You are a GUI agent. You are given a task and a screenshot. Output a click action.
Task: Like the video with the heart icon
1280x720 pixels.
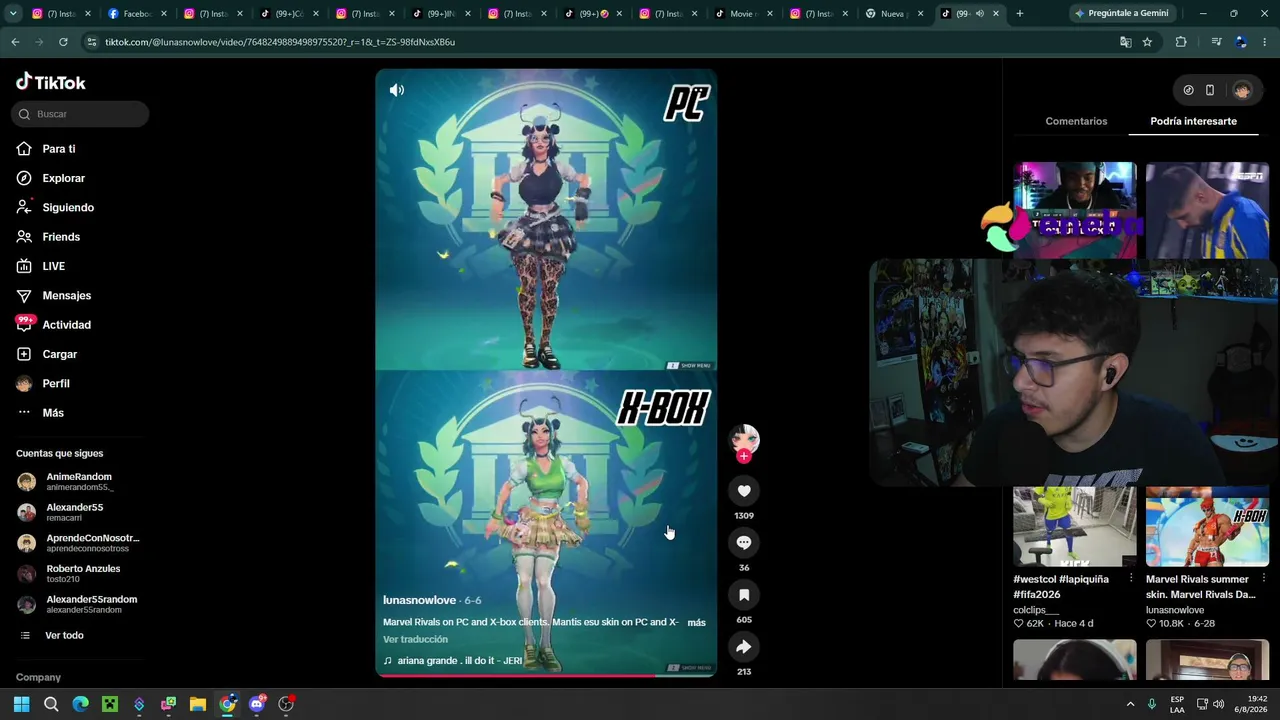pyautogui.click(x=744, y=491)
